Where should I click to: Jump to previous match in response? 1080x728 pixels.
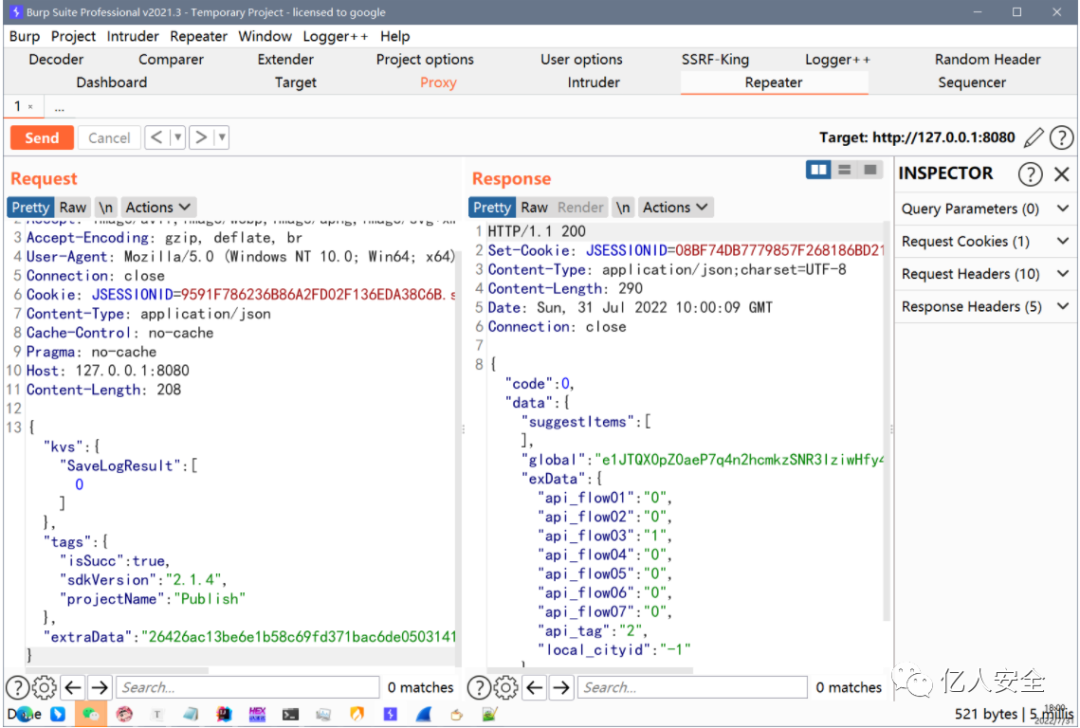[534, 687]
